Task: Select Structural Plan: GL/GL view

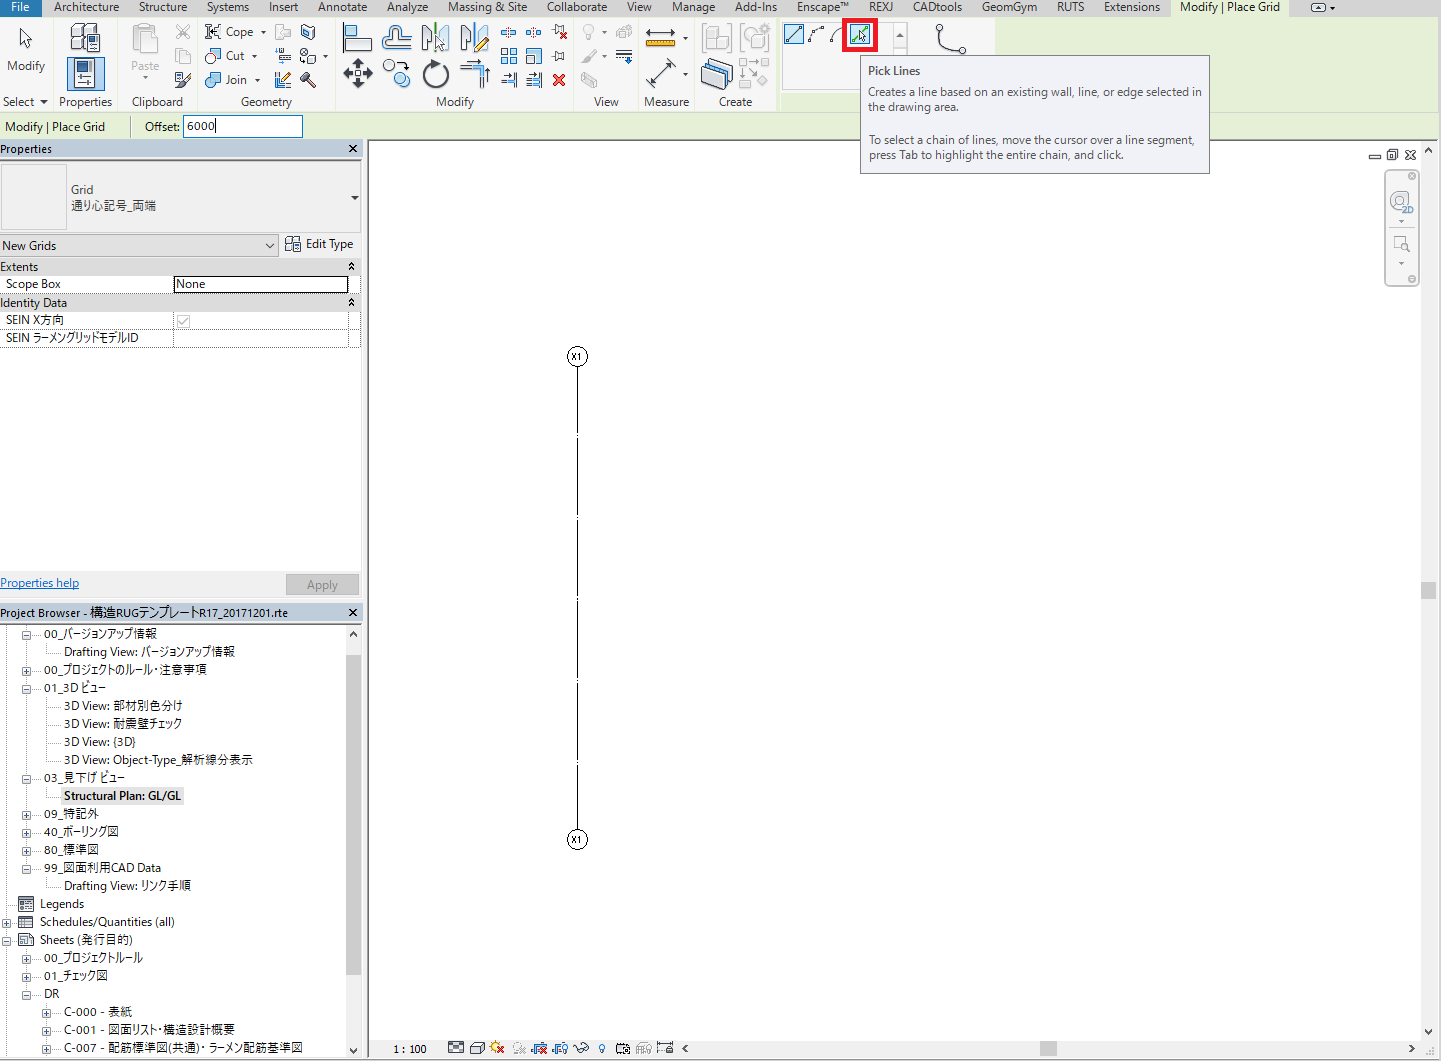Action: tap(122, 796)
